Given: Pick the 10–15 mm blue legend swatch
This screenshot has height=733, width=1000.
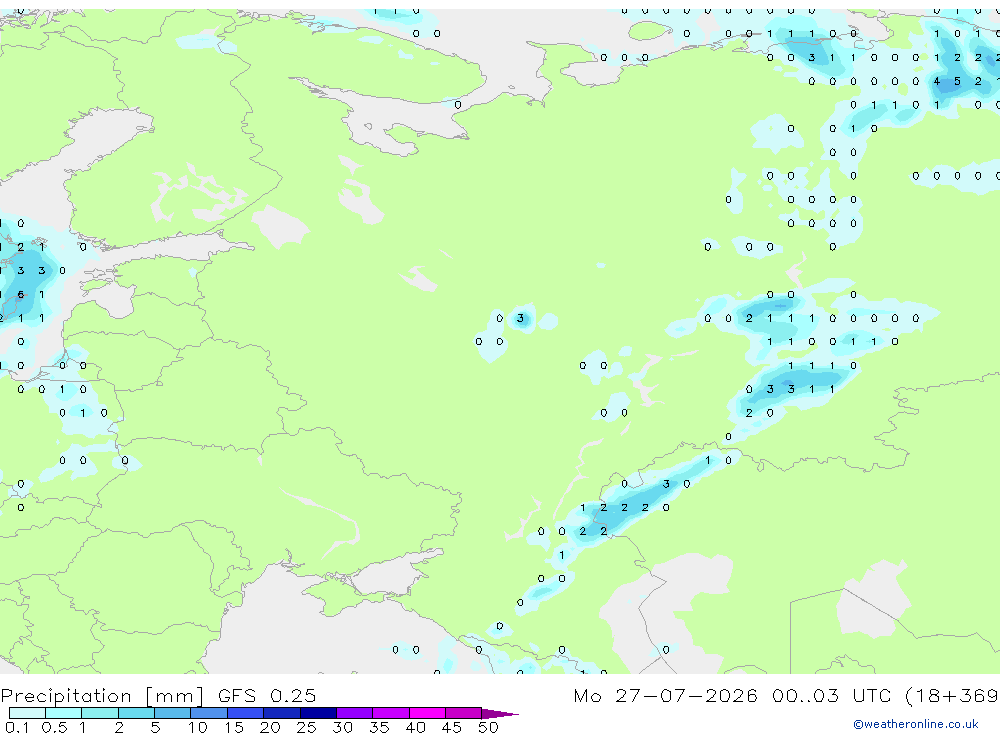Looking at the screenshot, I should [209, 713].
